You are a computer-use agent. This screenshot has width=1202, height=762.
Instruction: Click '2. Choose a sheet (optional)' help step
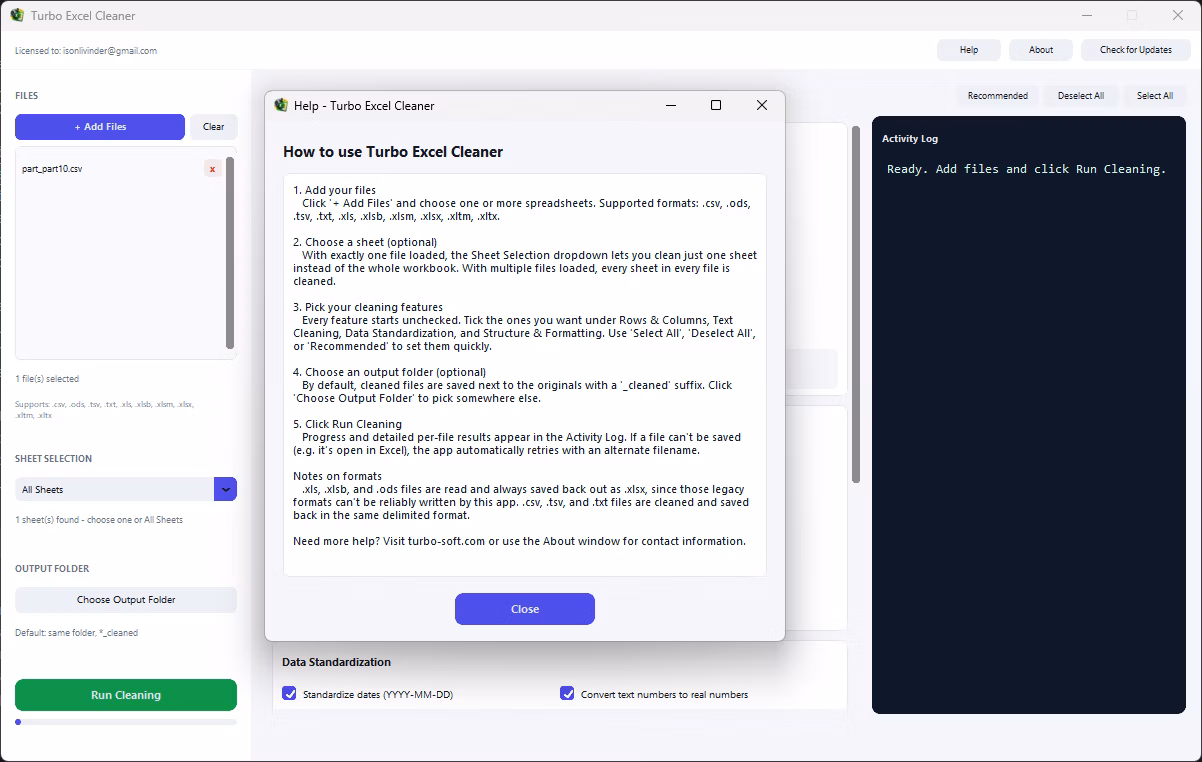(365, 242)
